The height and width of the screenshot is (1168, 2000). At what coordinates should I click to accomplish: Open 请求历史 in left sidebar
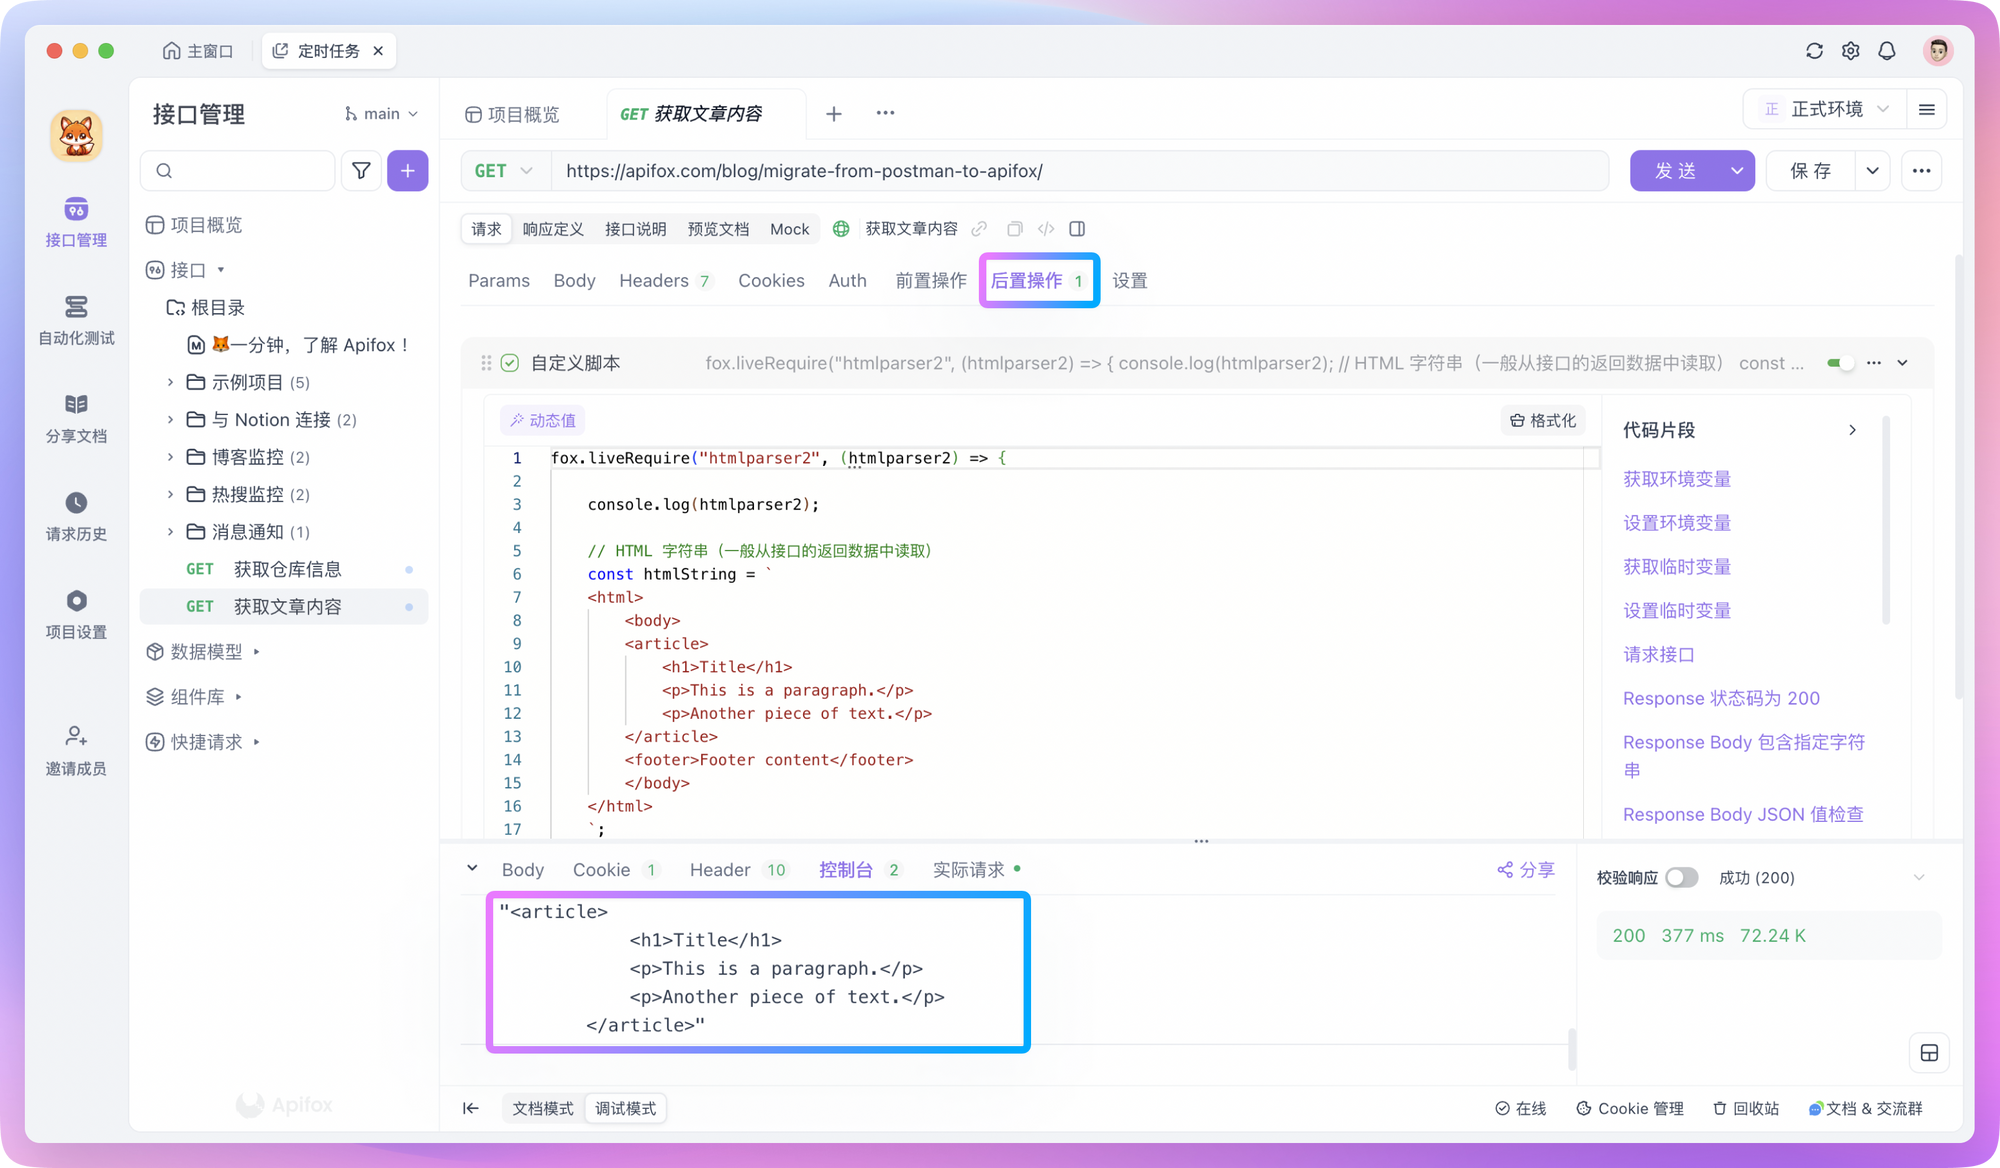pyautogui.click(x=76, y=516)
